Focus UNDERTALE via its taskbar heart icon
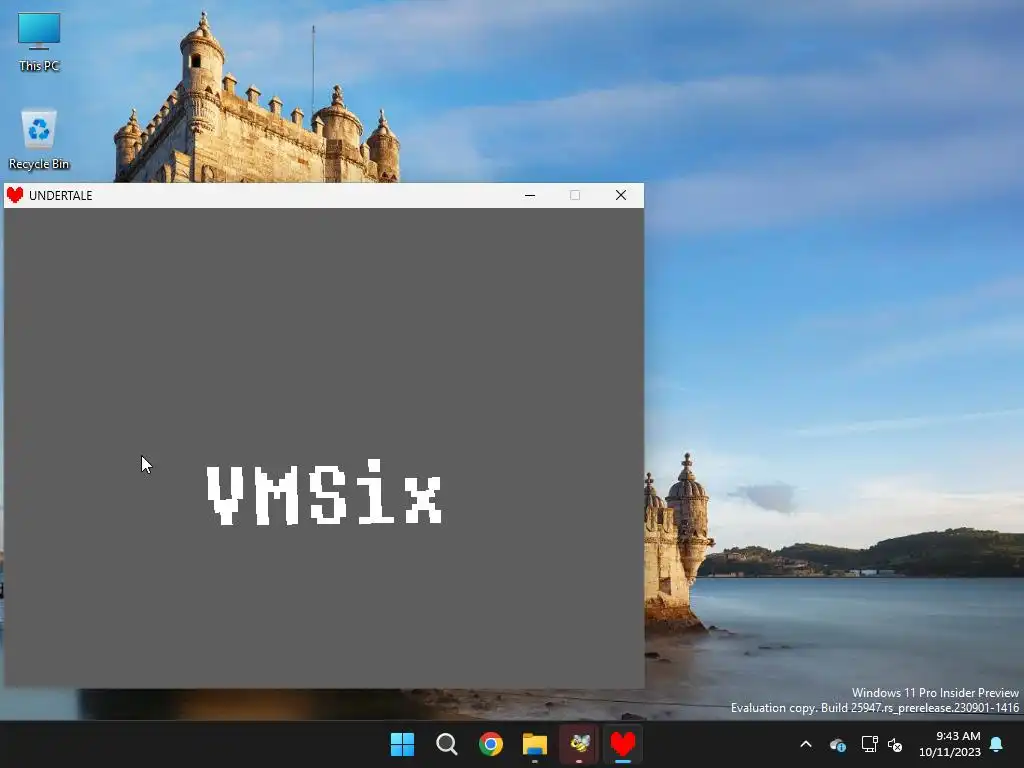This screenshot has width=1024, height=768. click(623, 744)
